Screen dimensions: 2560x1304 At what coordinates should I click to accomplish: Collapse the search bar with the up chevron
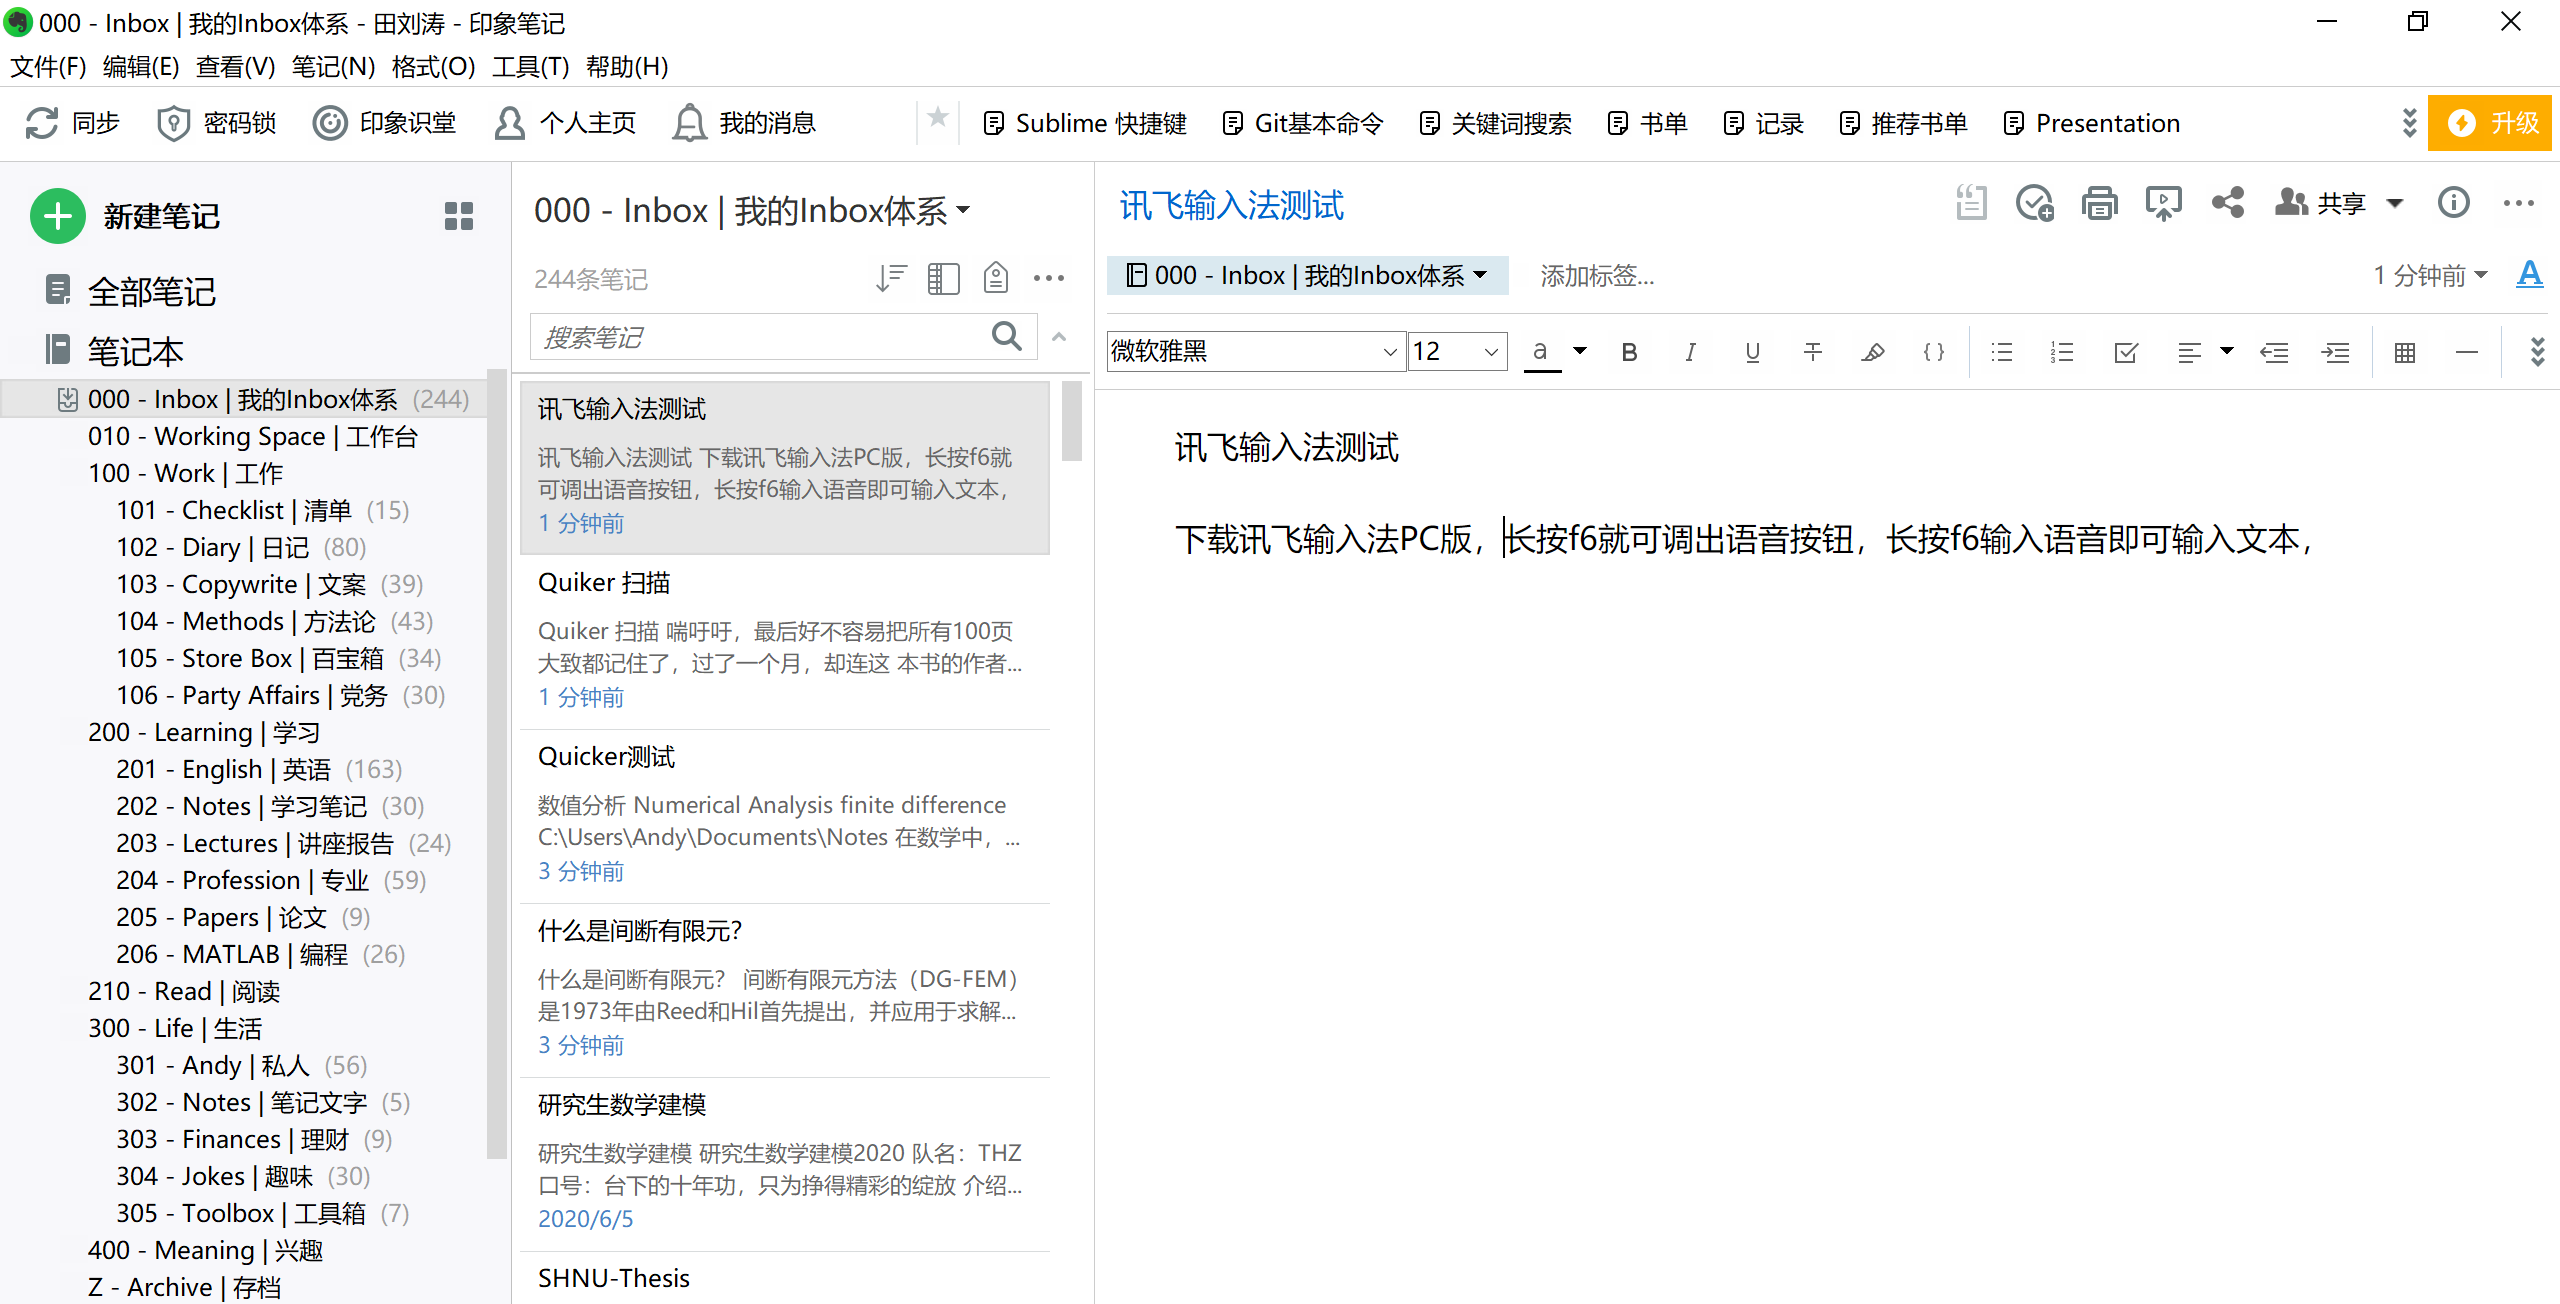coord(1059,337)
